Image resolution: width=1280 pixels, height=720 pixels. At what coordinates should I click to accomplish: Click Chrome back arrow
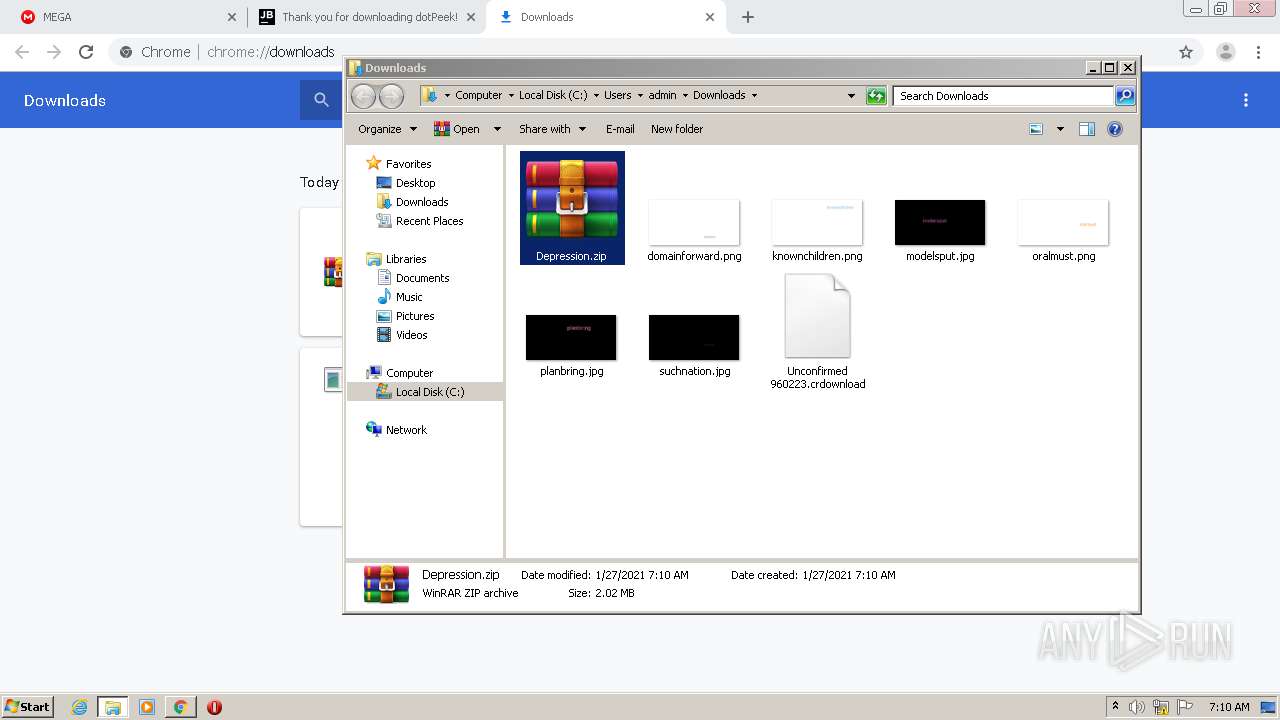click(x=22, y=52)
